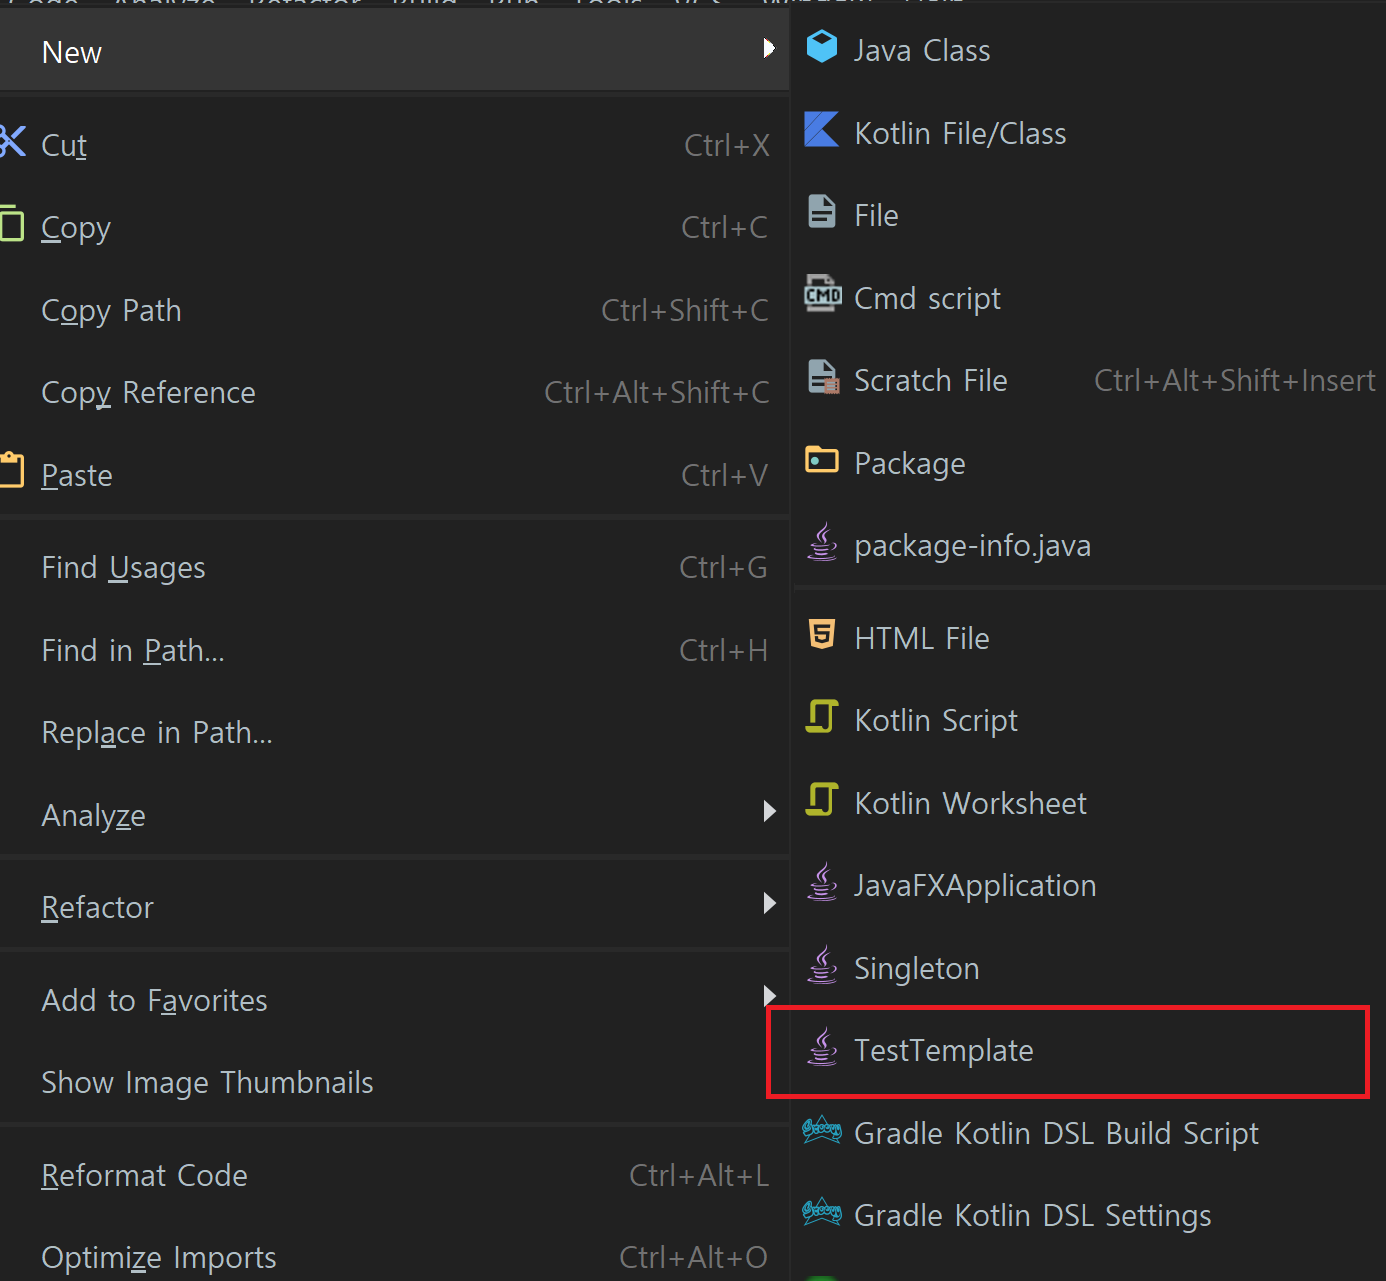Image resolution: width=1386 pixels, height=1281 pixels.
Task: Click the Gradle Kotlin DSL Settings icon
Action: [822, 1212]
